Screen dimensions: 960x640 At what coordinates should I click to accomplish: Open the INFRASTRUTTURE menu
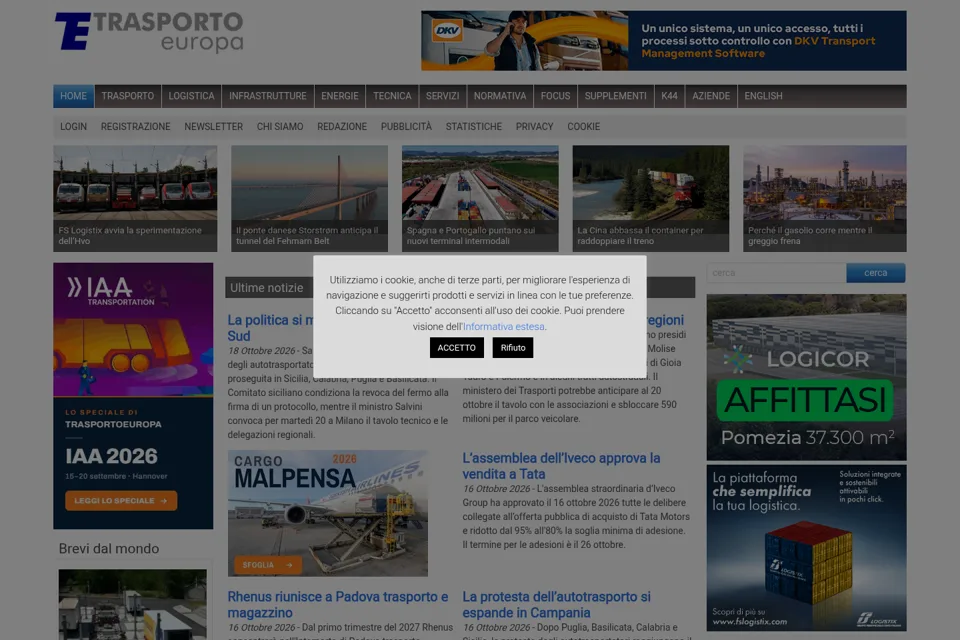click(x=268, y=96)
